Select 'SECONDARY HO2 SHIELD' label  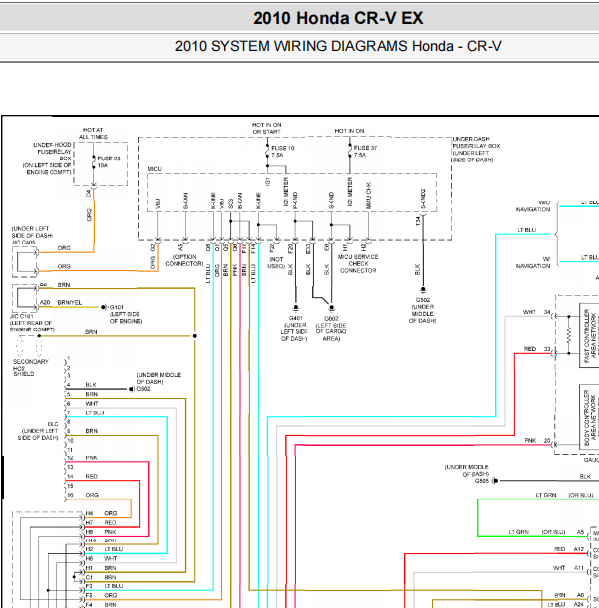tap(31, 368)
